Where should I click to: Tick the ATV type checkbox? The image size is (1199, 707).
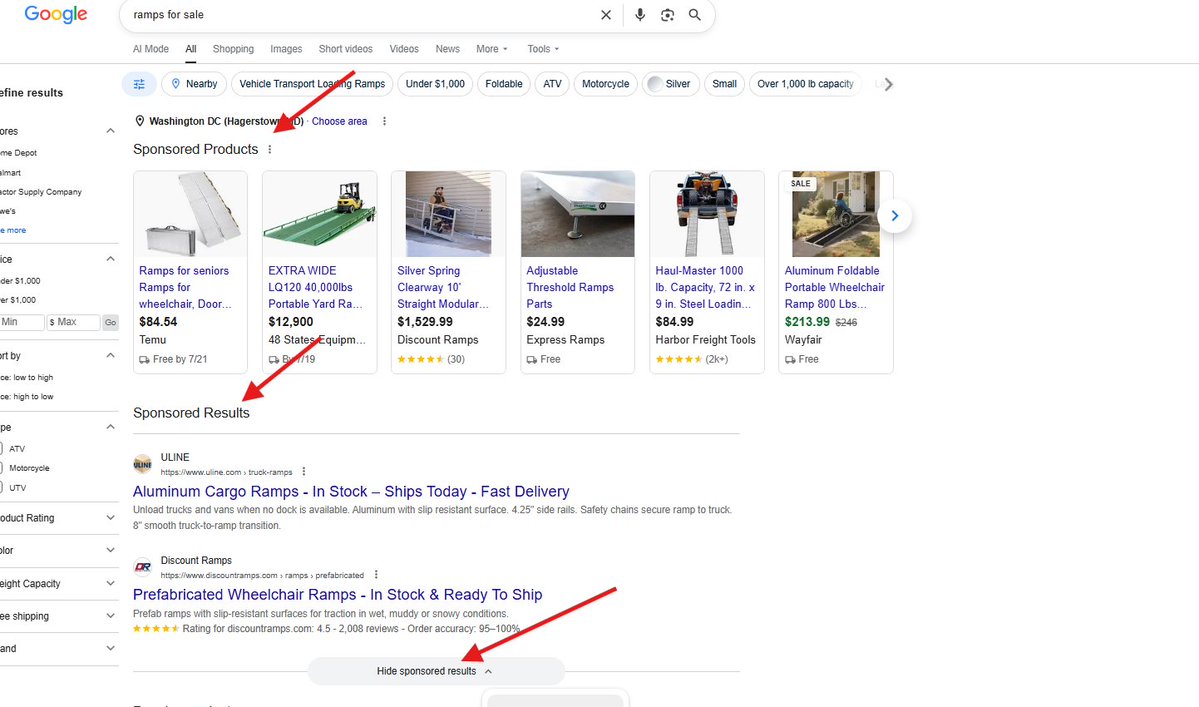[0, 449]
